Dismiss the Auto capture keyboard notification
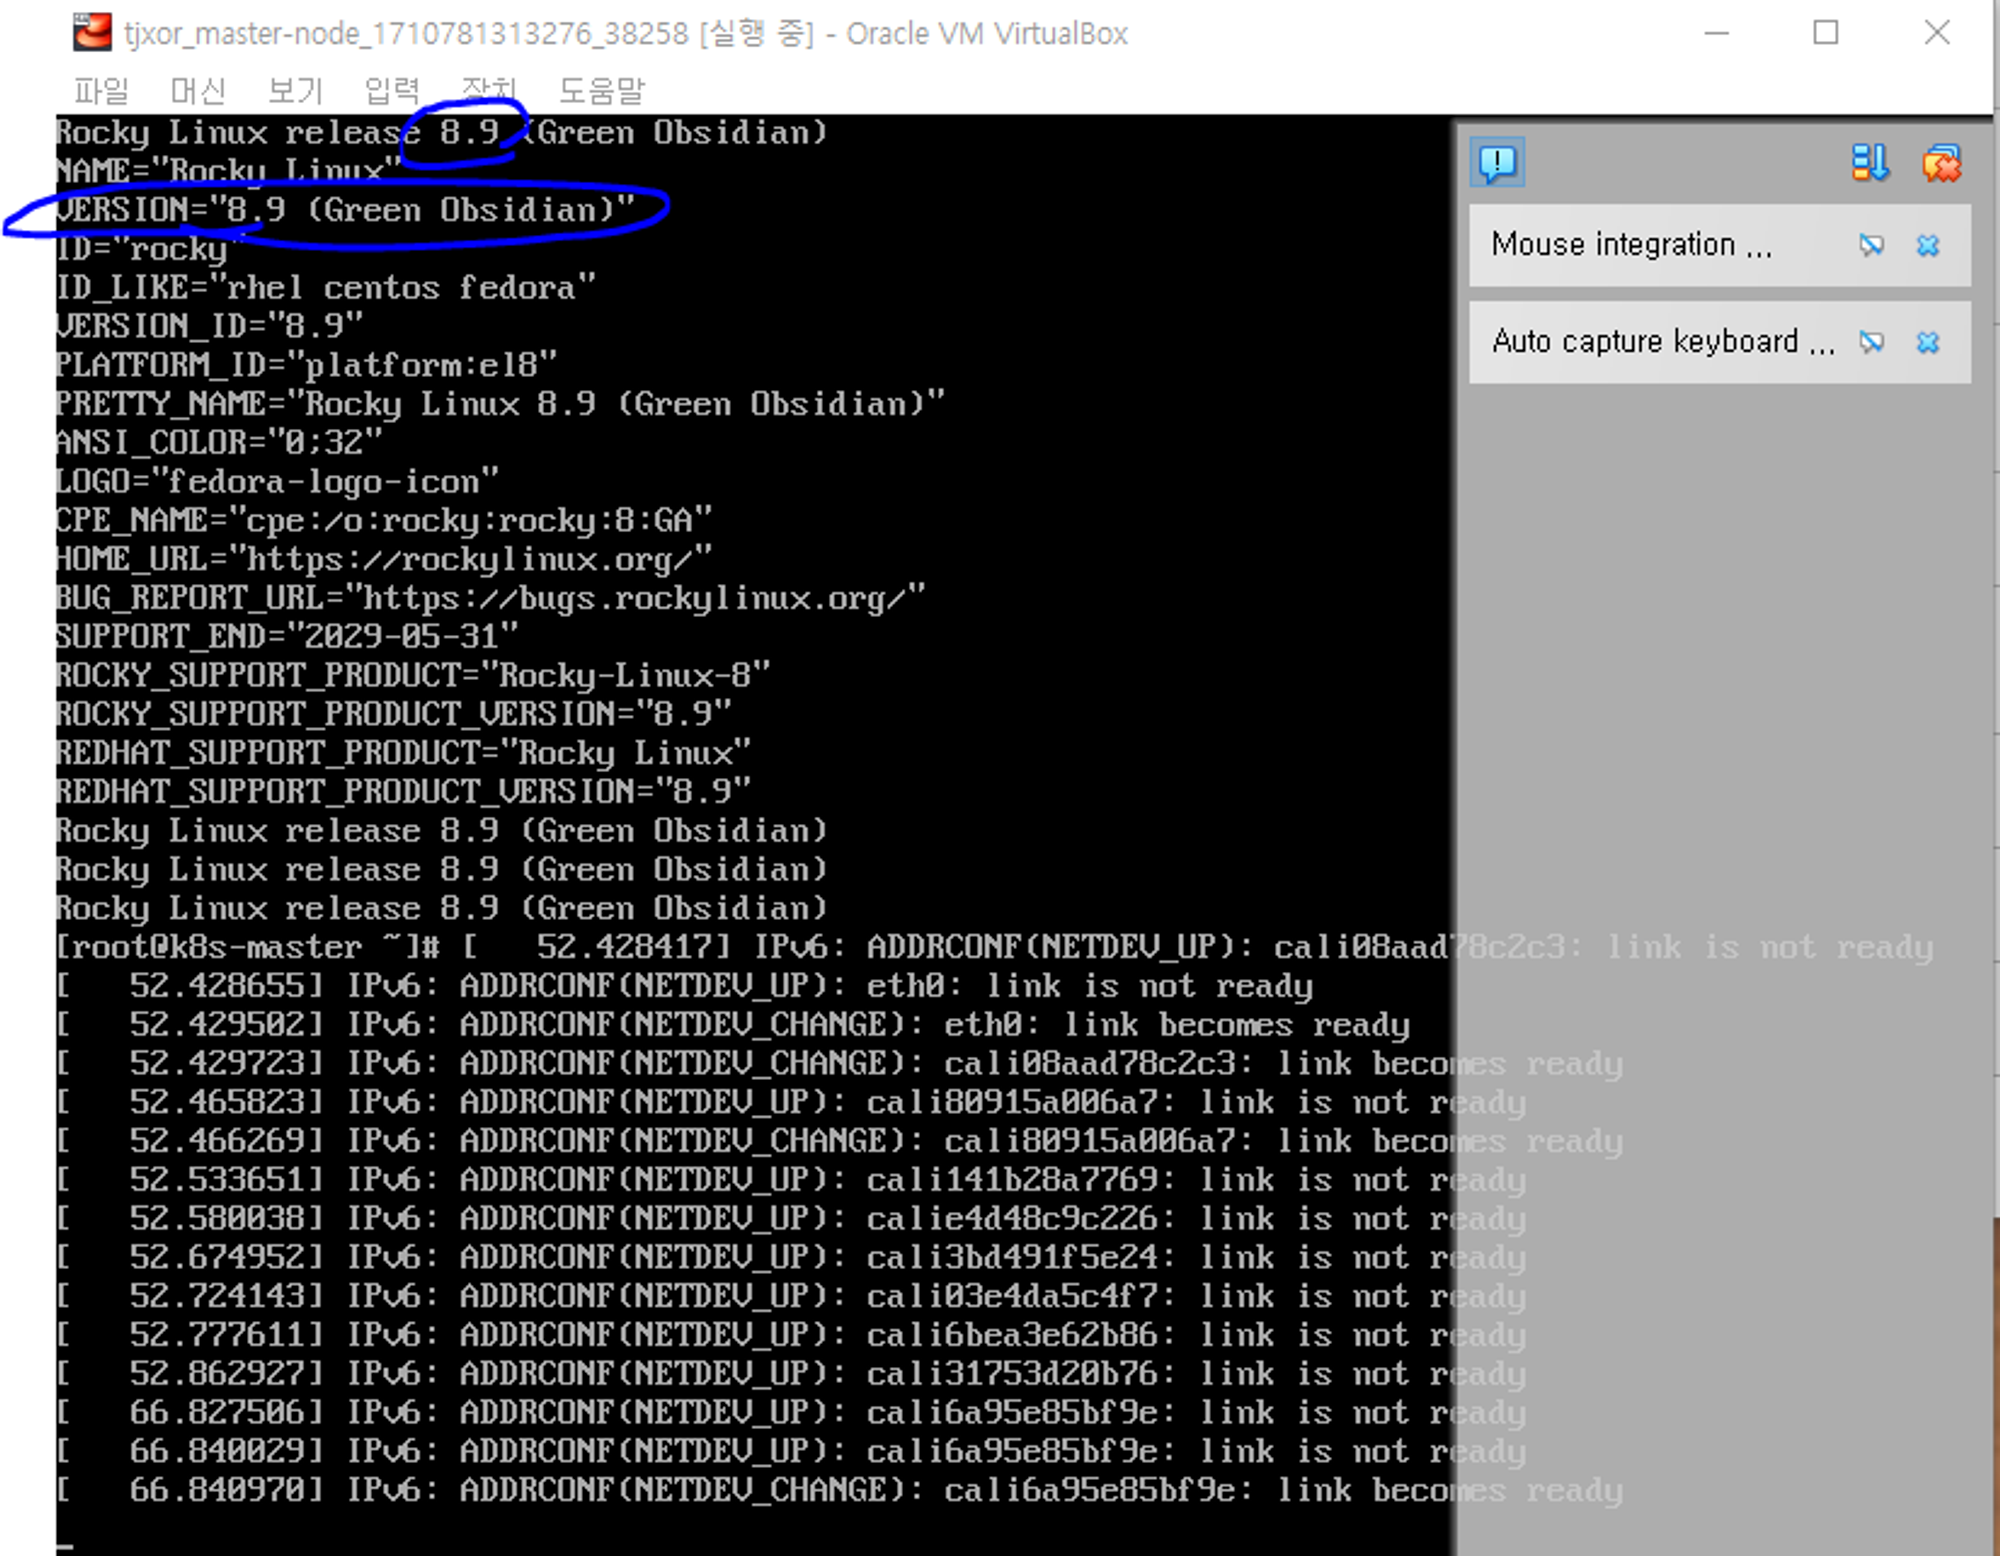Image resolution: width=2000 pixels, height=1556 pixels. pyautogui.click(x=1928, y=342)
